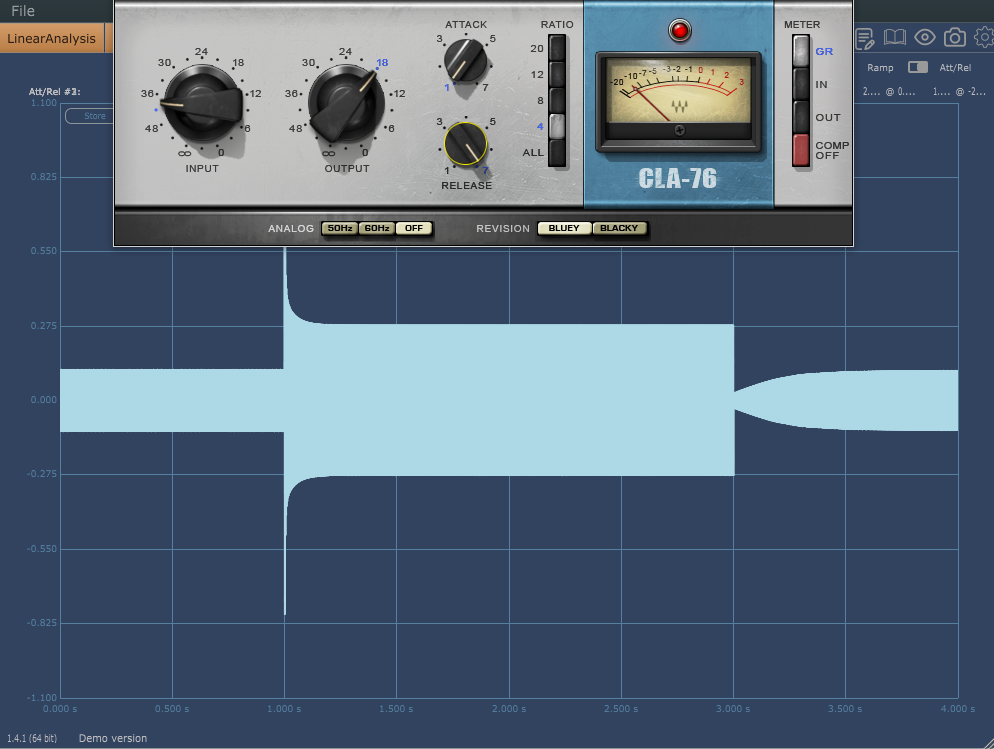The width and height of the screenshot is (994, 749).
Task: Click the ATTACK knob
Action: pos(465,60)
